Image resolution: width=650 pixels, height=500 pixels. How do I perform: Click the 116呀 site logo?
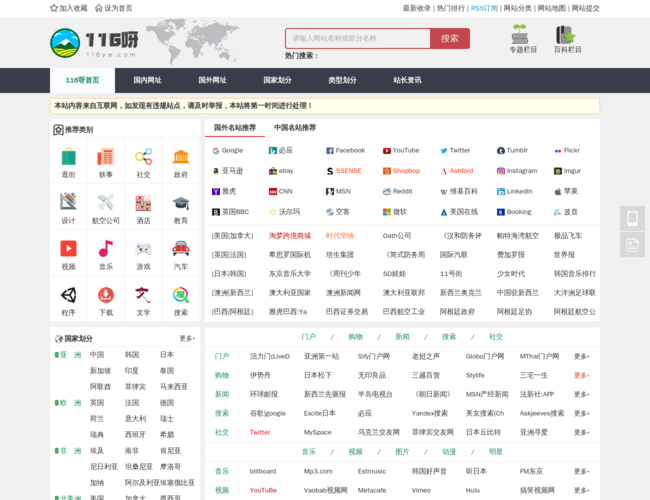tap(95, 43)
